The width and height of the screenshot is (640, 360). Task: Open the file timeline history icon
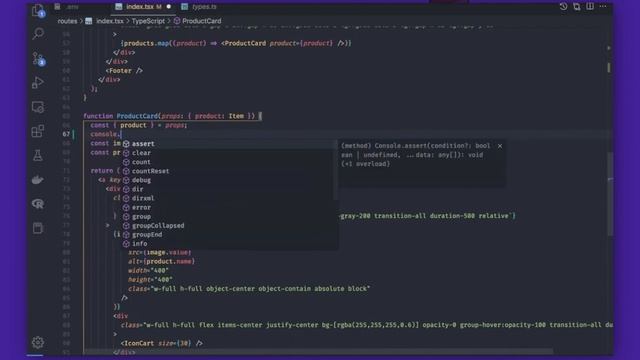coord(563,7)
